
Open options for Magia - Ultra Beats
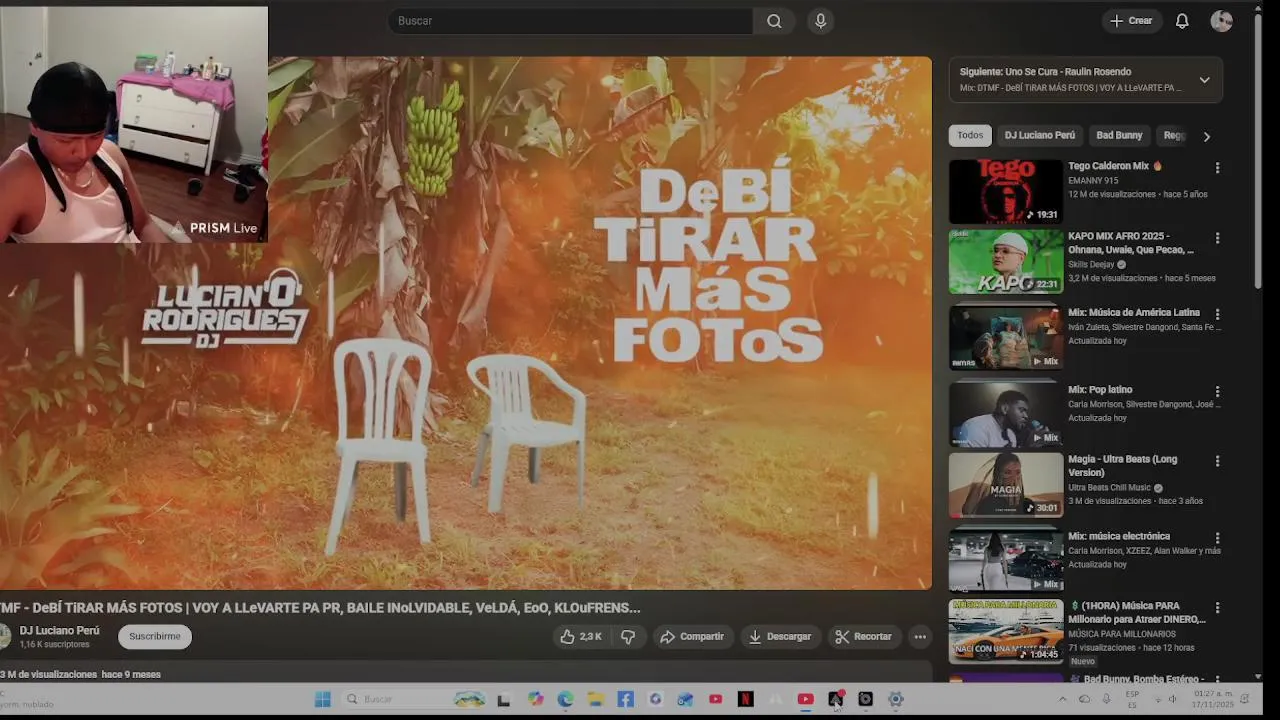point(1217,461)
